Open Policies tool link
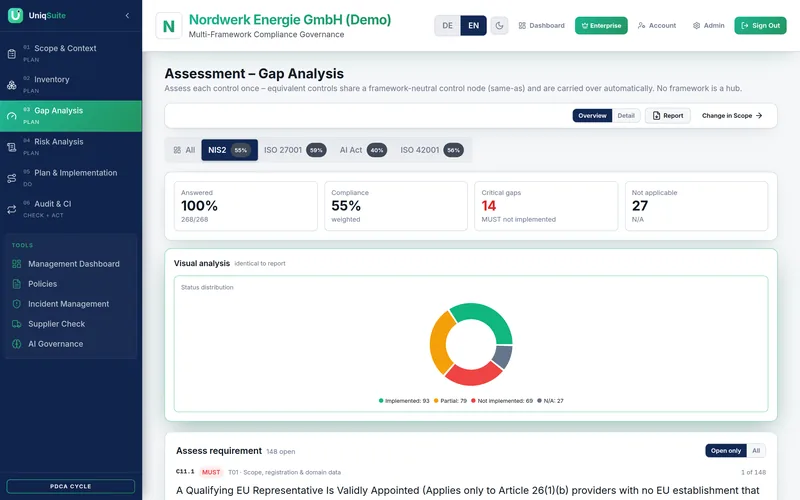Viewport: 800px width, 500px height. (71, 284)
